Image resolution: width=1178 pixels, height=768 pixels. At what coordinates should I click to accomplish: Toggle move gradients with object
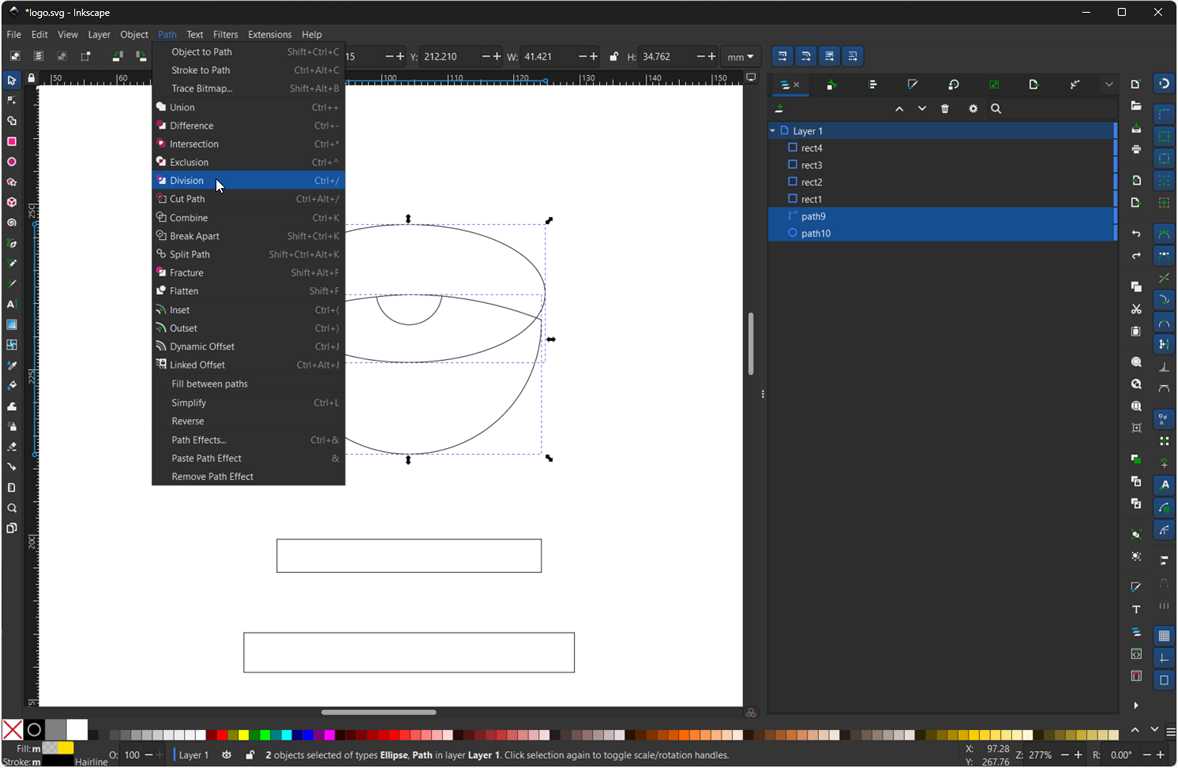click(x=829, y=56)
